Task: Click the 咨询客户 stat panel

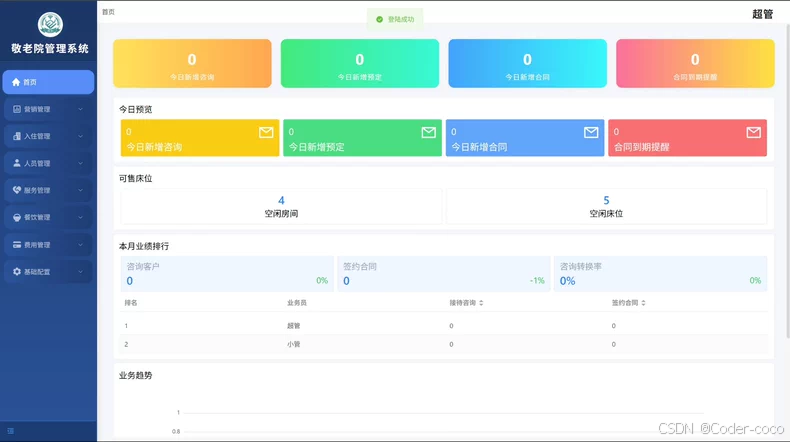Action: [227, 274]
